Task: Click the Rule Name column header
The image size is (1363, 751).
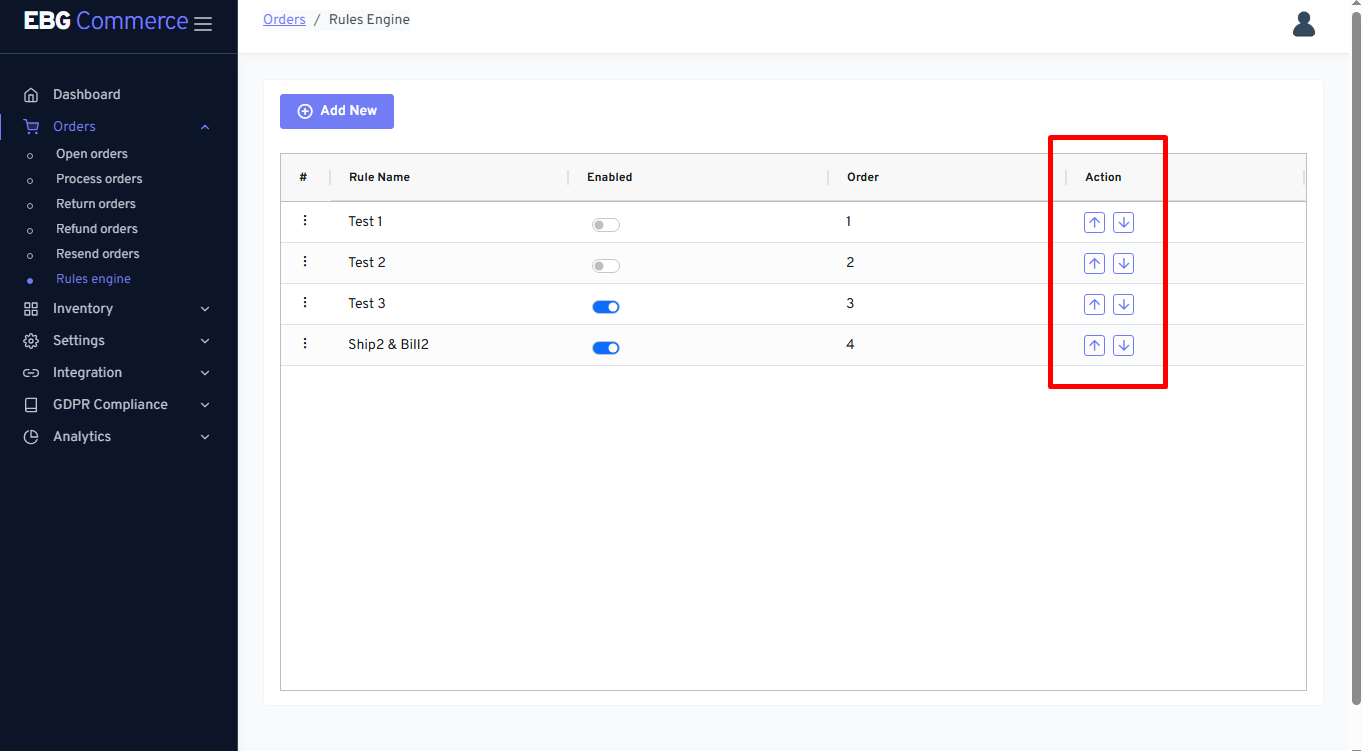Action: [x=379, y=177]
